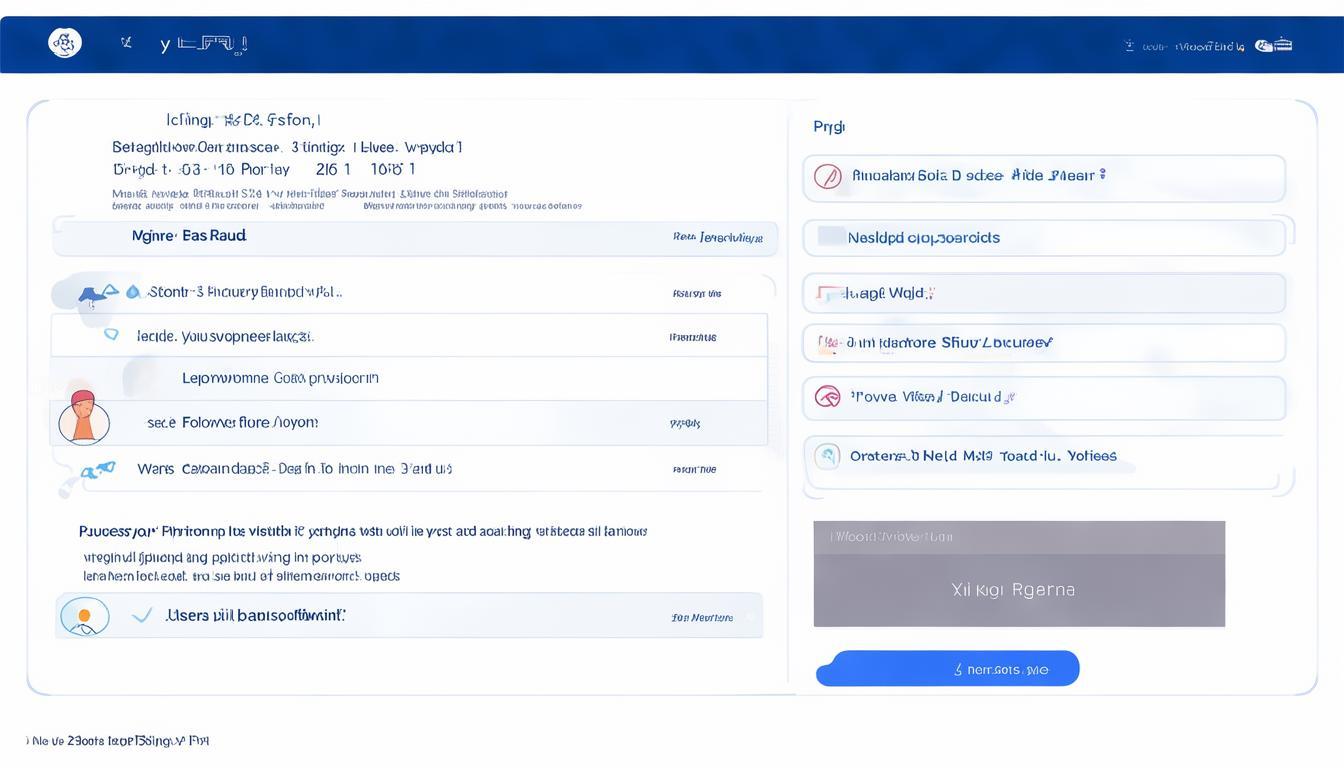The image size is (1344, 768).
Task: Toggle the small square beside 'Nesldpd' row
Action: click(831, 237)
